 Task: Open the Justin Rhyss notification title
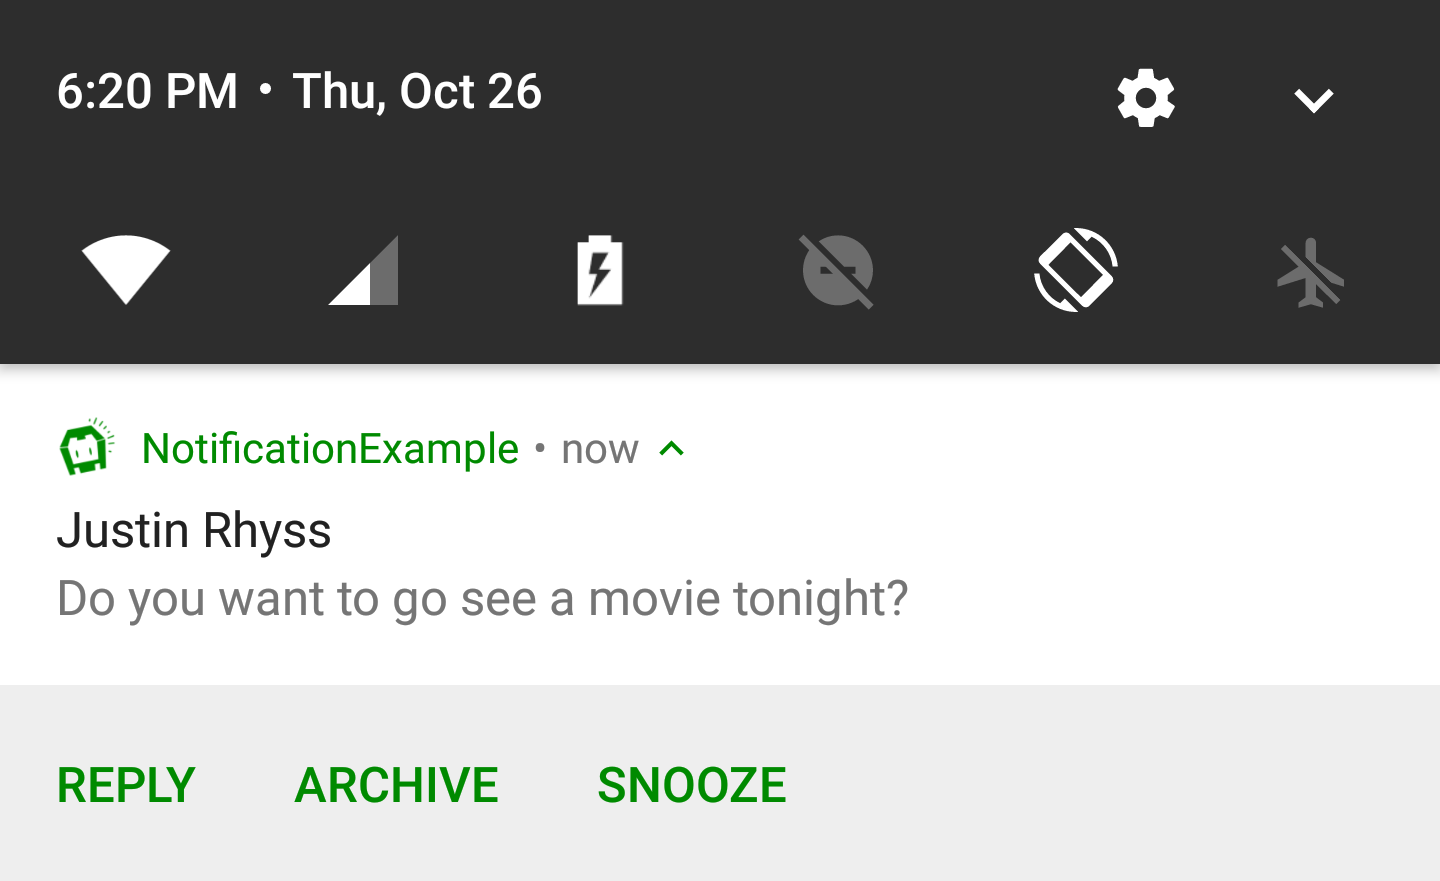tap(194, 530)
